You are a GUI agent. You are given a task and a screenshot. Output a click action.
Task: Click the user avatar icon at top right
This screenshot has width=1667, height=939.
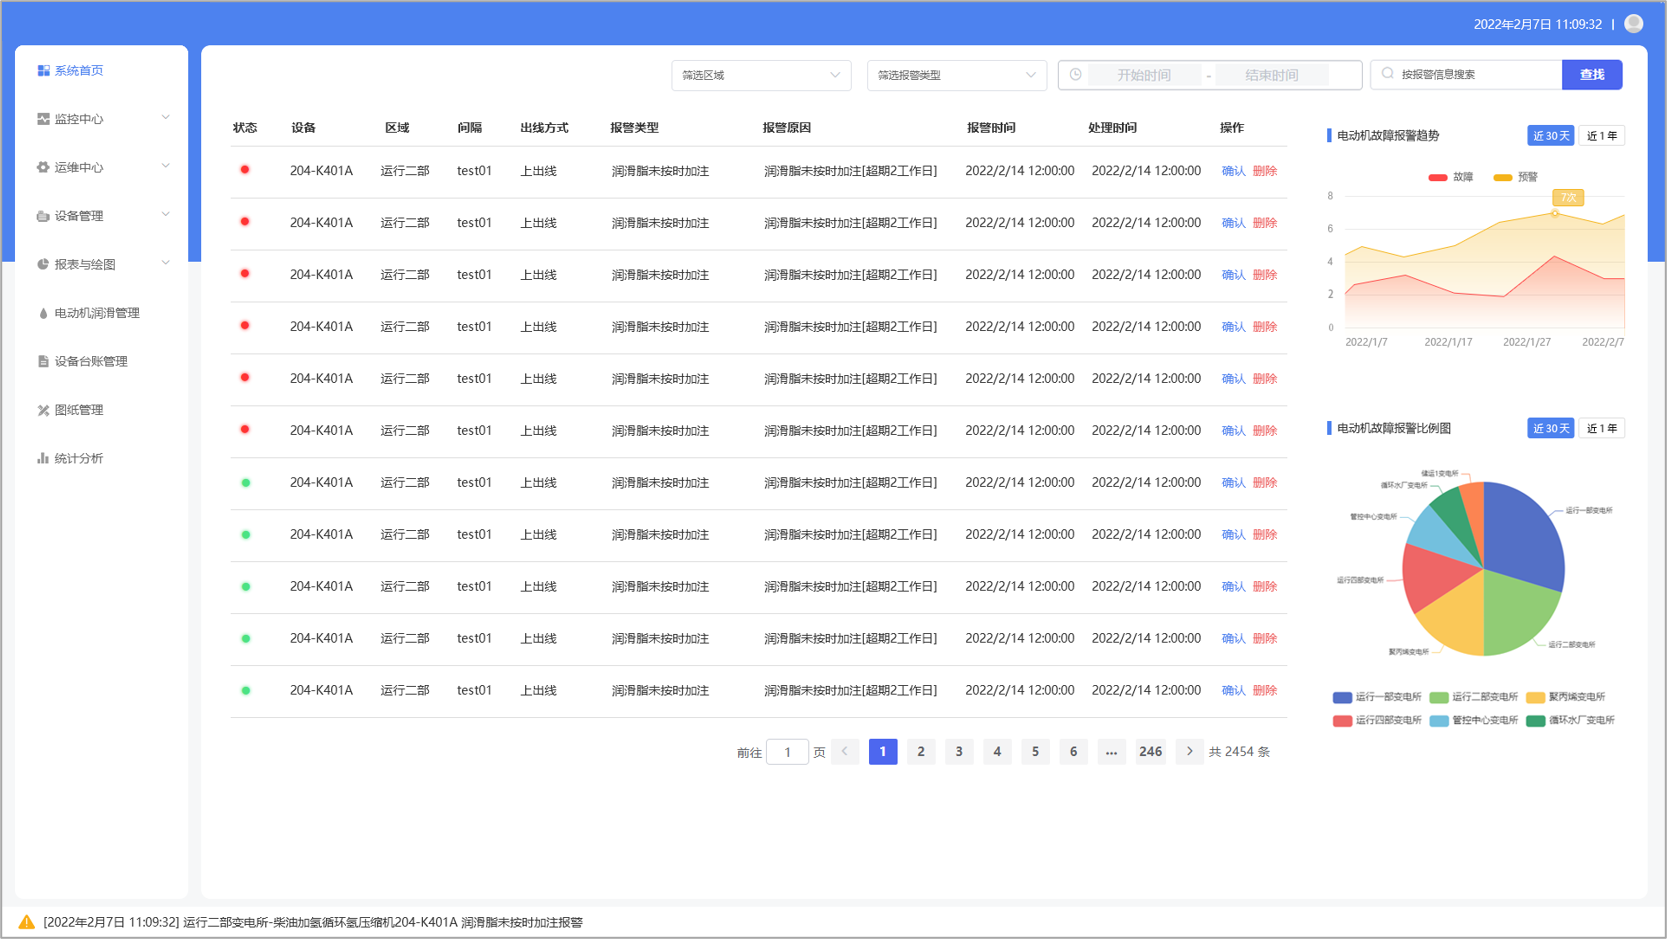[1634, 23]
